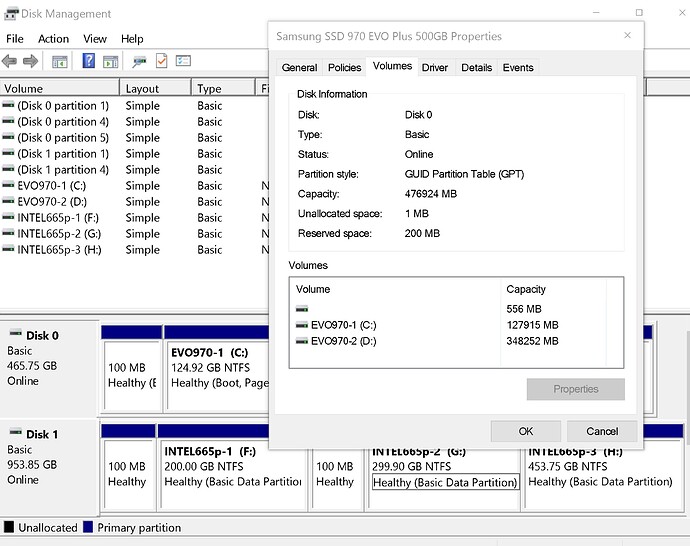Click the Forward arrow toolbar icon
The height and width of the screenshot is (546, 690).
click(x=30, y=61)
